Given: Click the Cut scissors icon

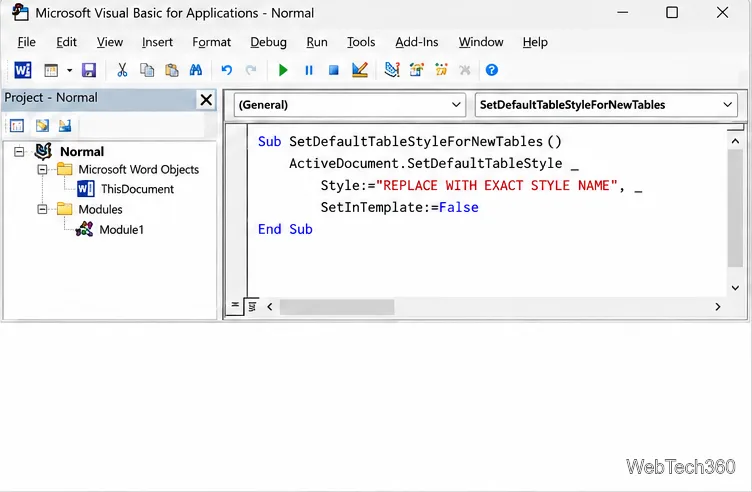Looking at the screenshot, I should pos(122,70).
